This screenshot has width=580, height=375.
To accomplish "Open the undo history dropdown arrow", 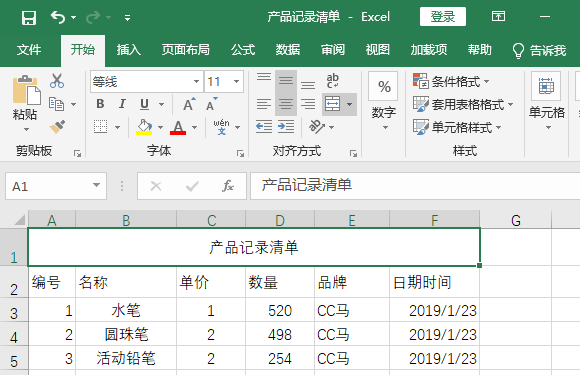I will 73,17.
